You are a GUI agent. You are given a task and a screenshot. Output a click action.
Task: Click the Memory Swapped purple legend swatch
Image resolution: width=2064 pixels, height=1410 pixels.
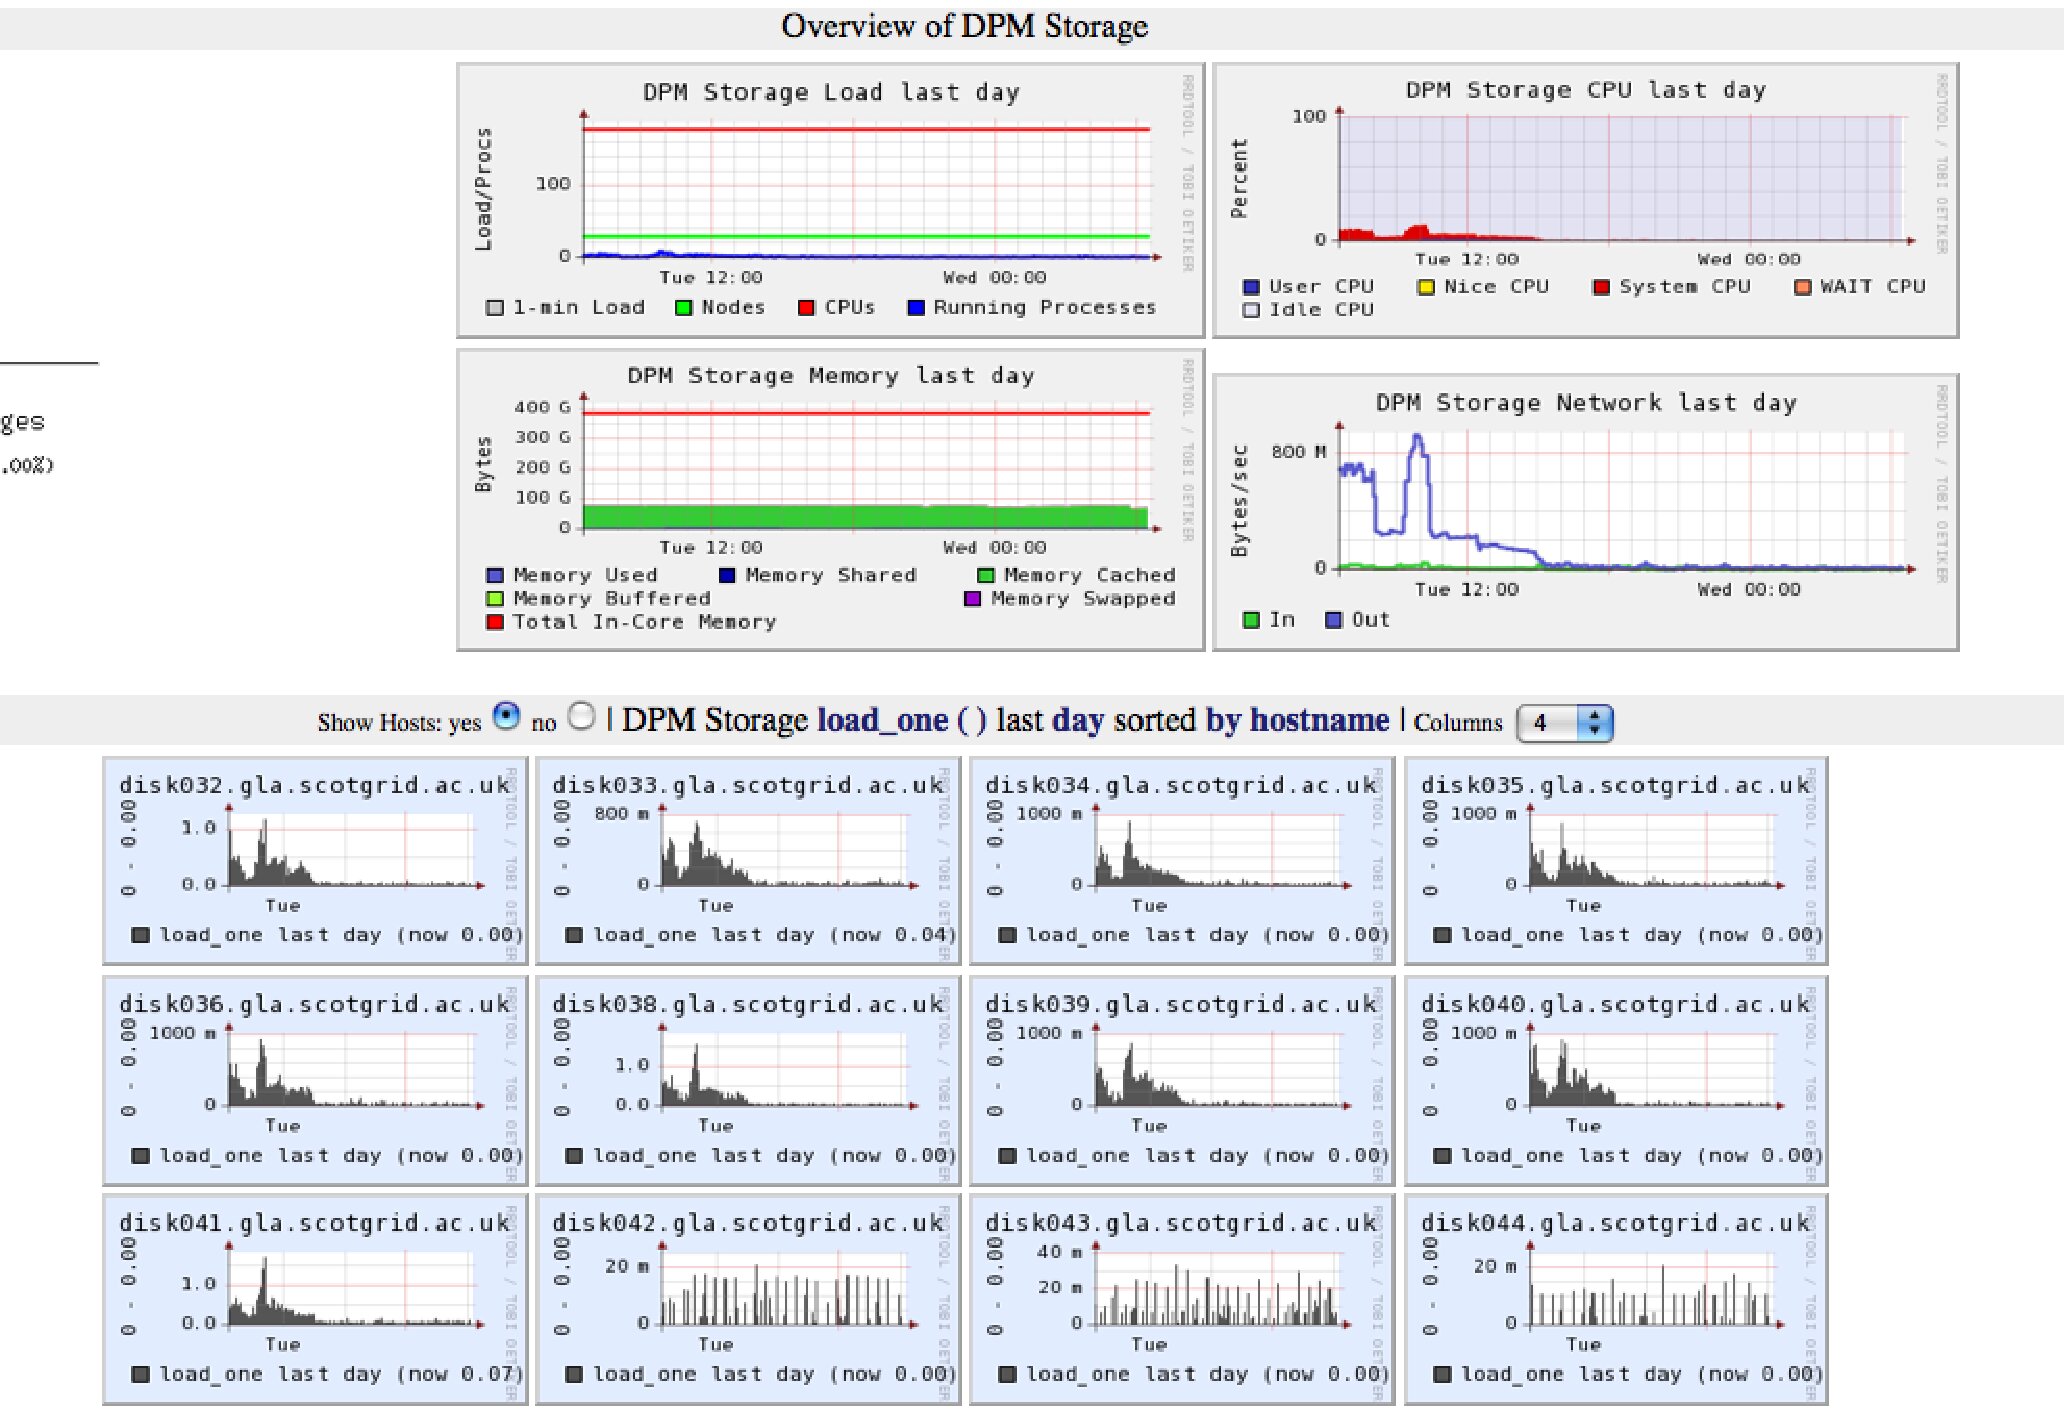click(972, 598)
